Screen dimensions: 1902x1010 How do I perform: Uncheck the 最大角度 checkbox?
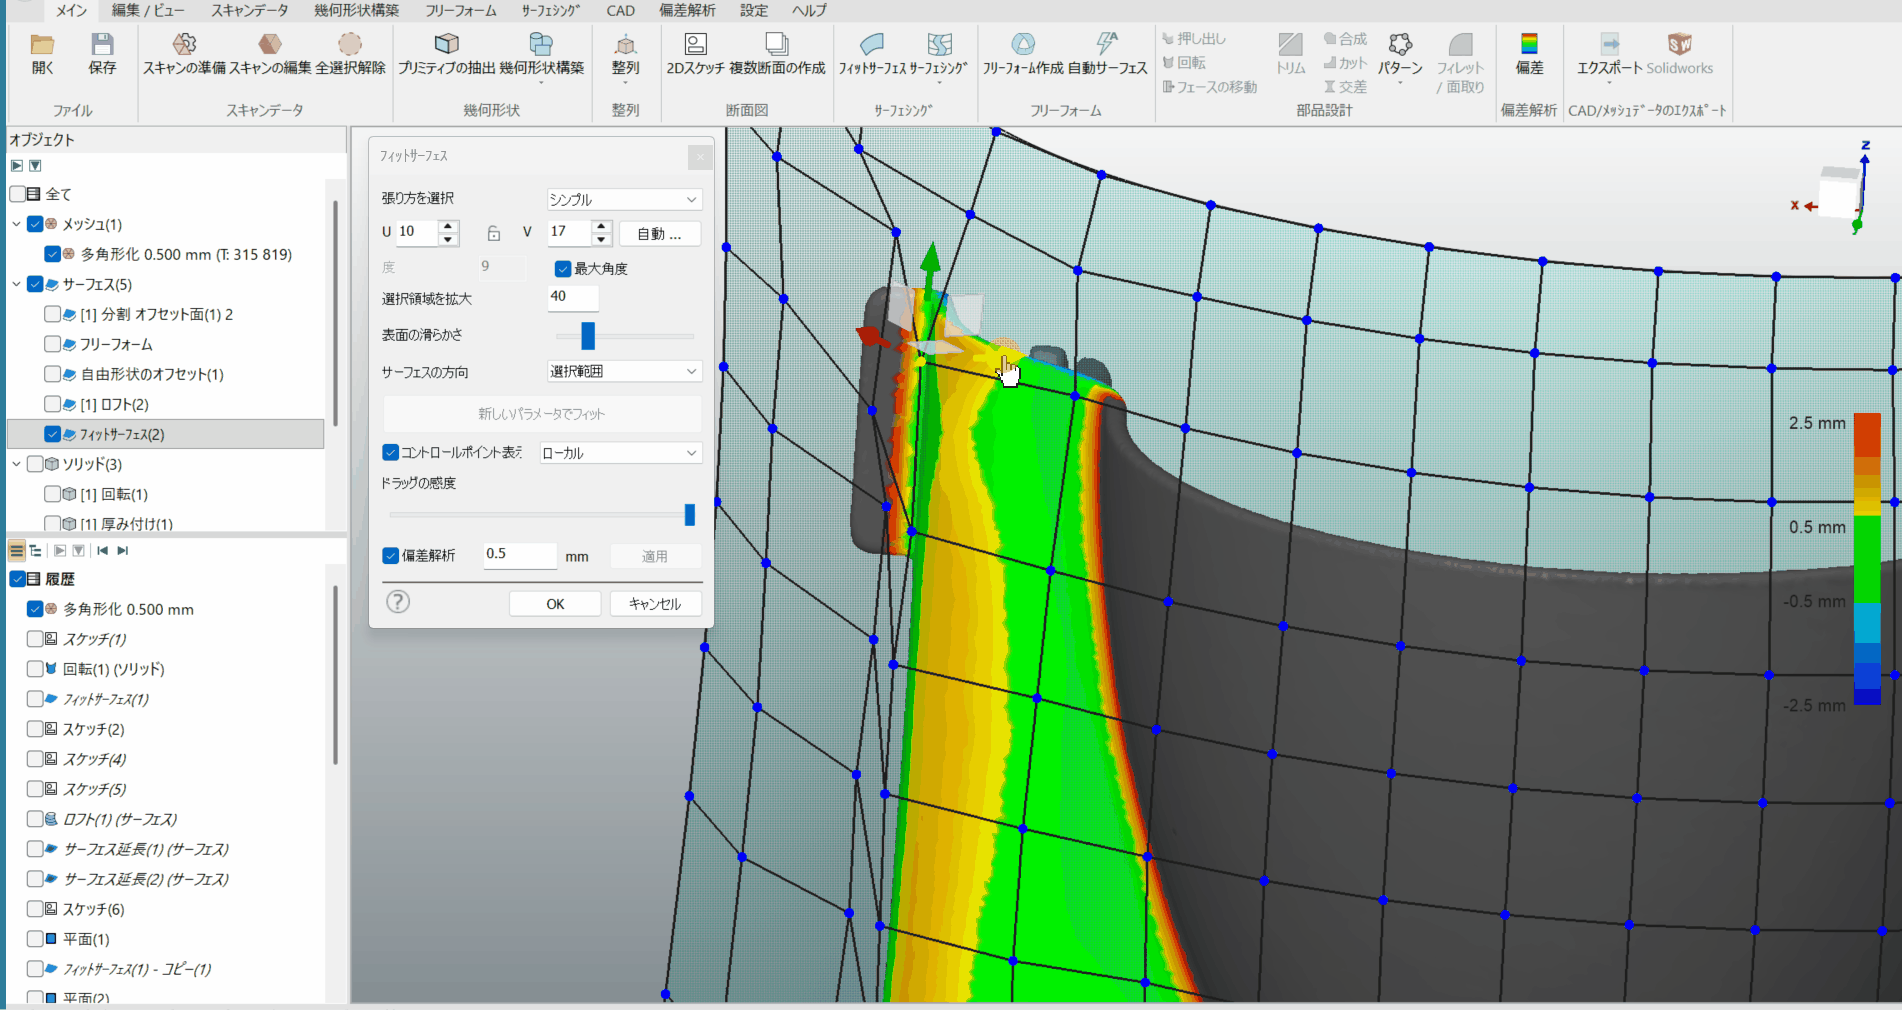pos(563,269)
